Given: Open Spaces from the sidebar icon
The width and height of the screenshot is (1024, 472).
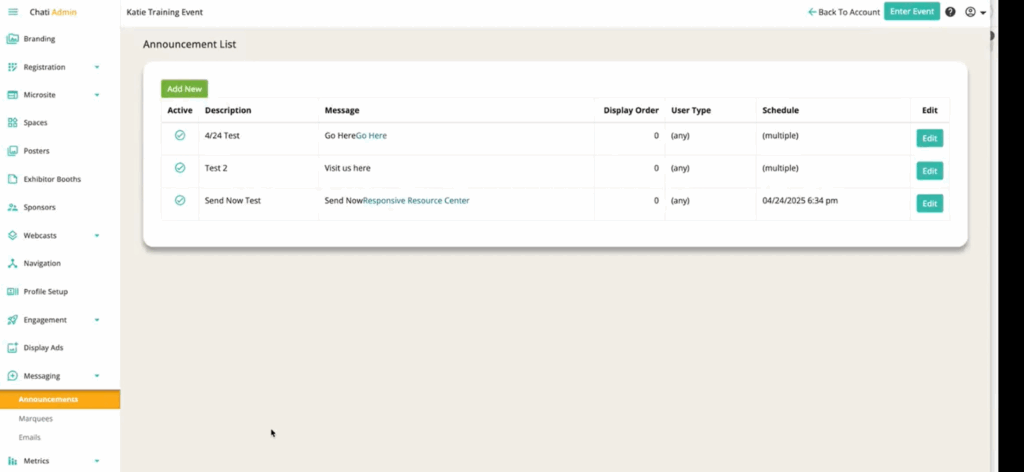Looking at the screenshot, I should (x=12, y=123).
